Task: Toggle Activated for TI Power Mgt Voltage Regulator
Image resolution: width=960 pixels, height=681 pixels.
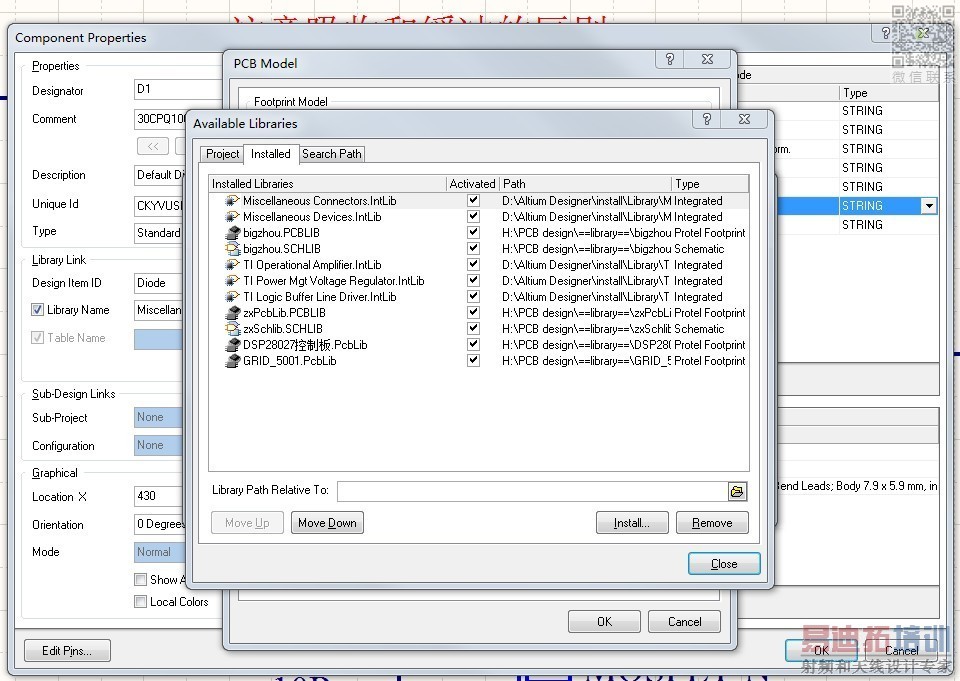Action: pos(473,280)
